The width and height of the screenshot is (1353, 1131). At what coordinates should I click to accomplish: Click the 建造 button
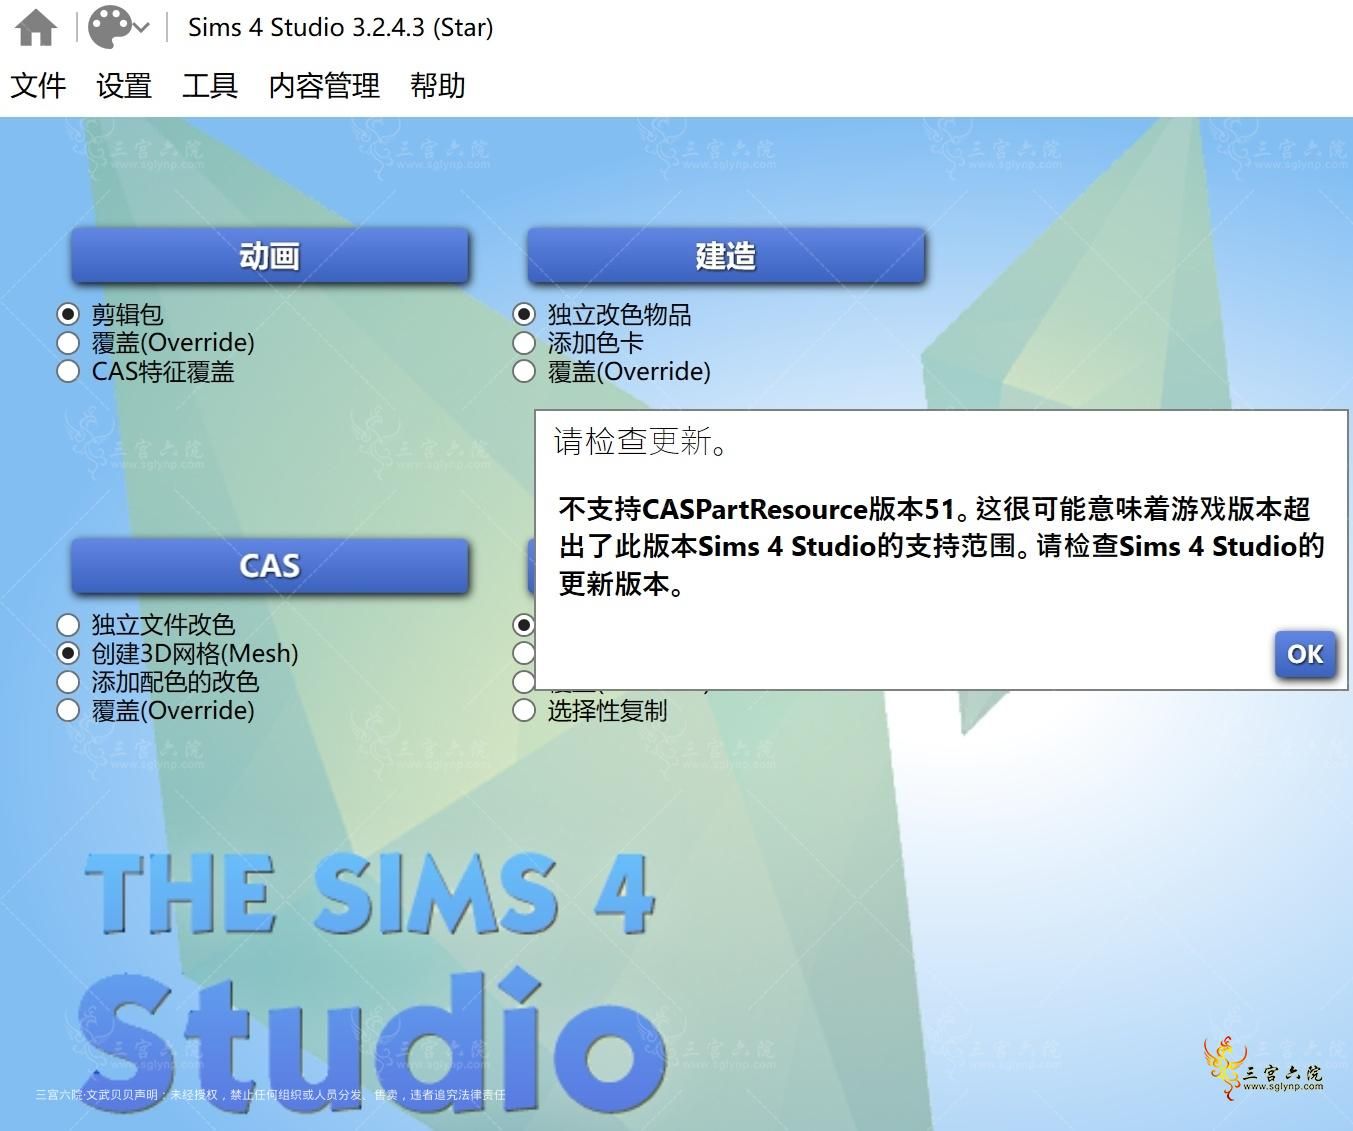(x=726, y=256)
